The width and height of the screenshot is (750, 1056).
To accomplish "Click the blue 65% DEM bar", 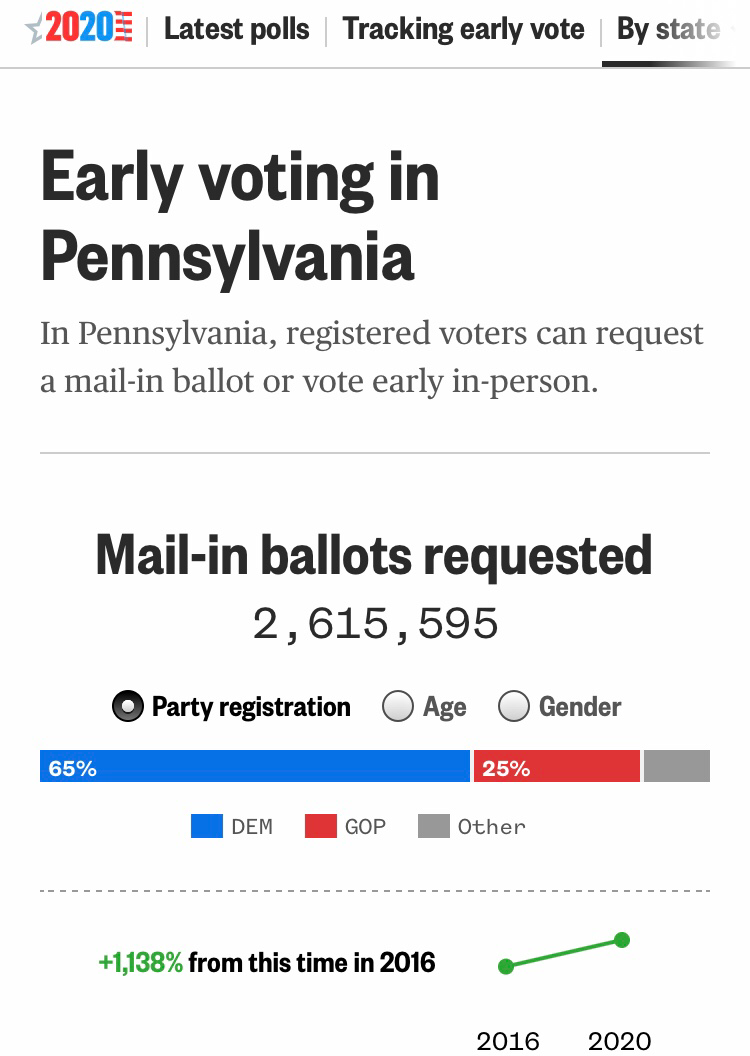I will (x=254, y=766).
